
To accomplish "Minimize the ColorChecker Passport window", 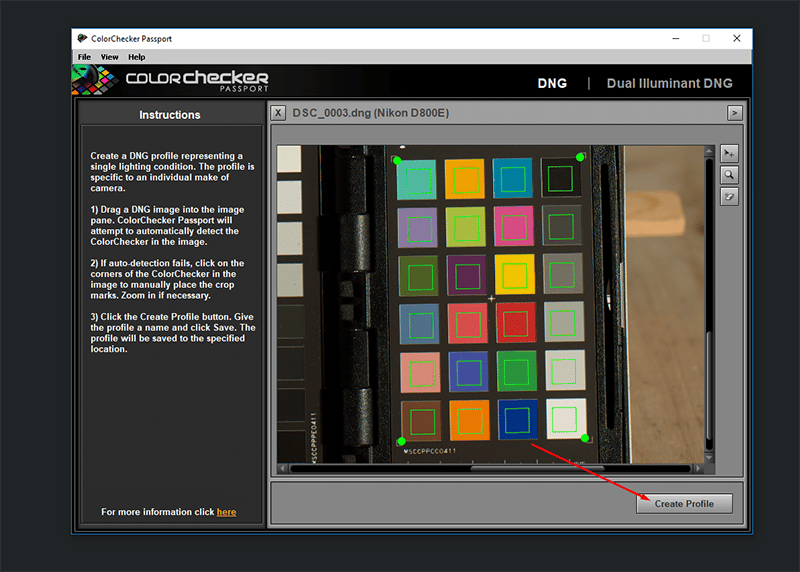I will (676, 38).
